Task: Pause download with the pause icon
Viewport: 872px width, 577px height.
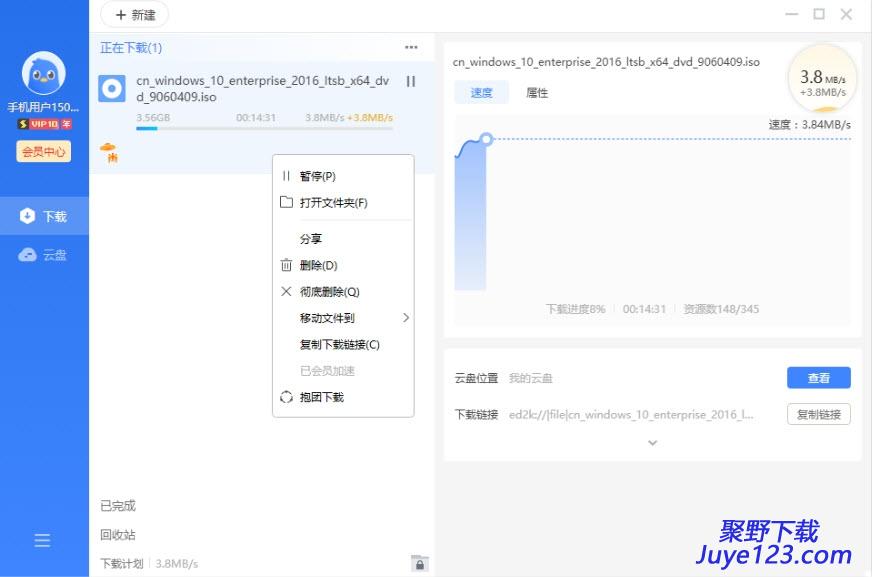Action: [x=410, y=82]
